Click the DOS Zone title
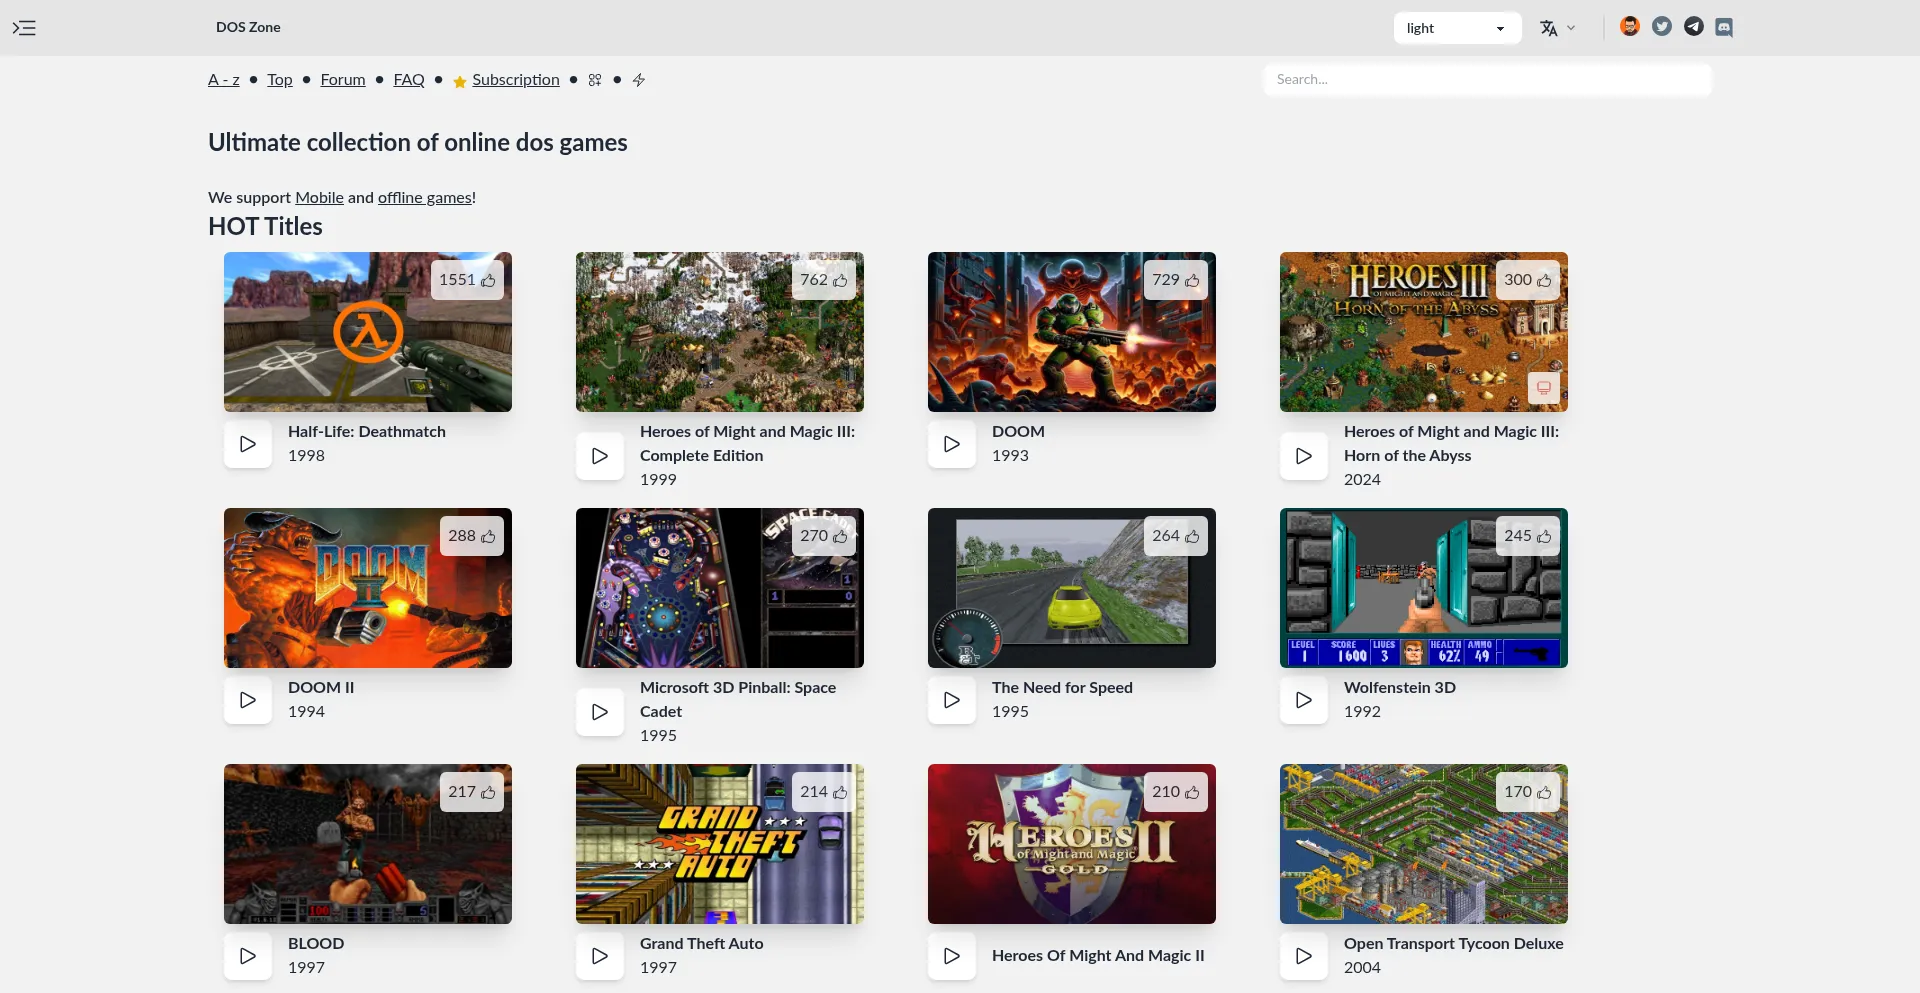 248,27
